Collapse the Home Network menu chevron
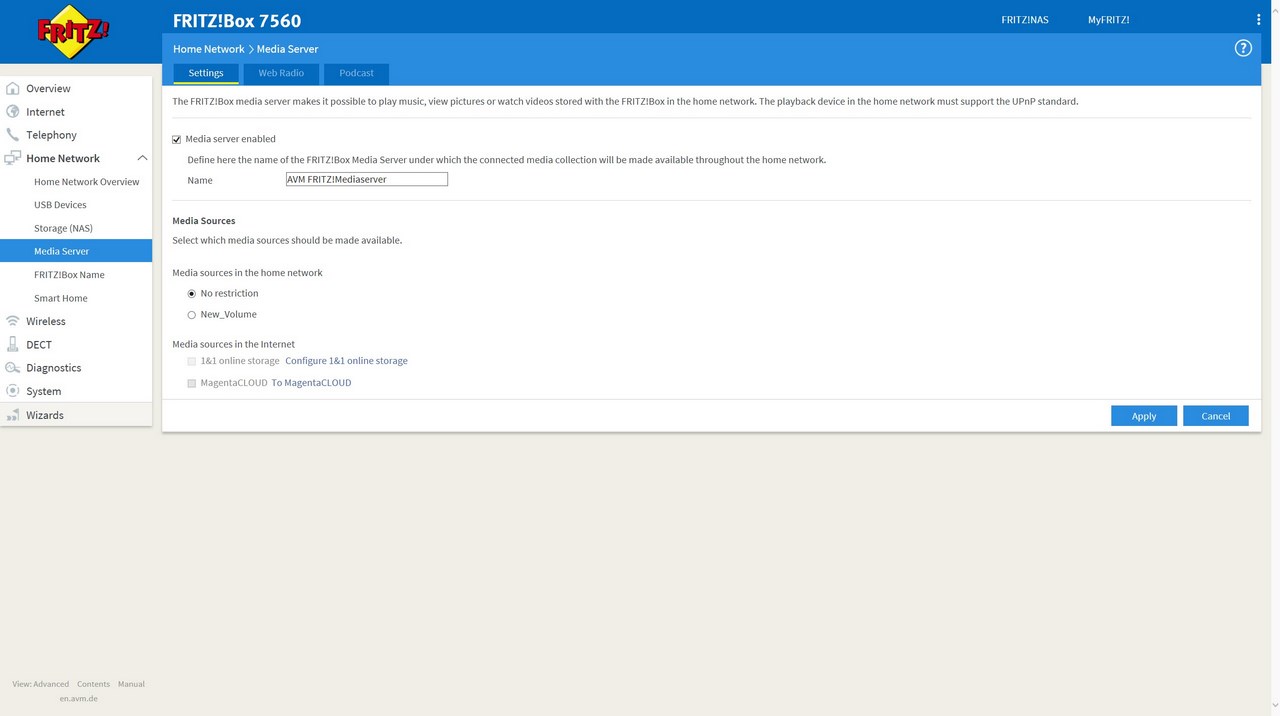 [142, 158]
